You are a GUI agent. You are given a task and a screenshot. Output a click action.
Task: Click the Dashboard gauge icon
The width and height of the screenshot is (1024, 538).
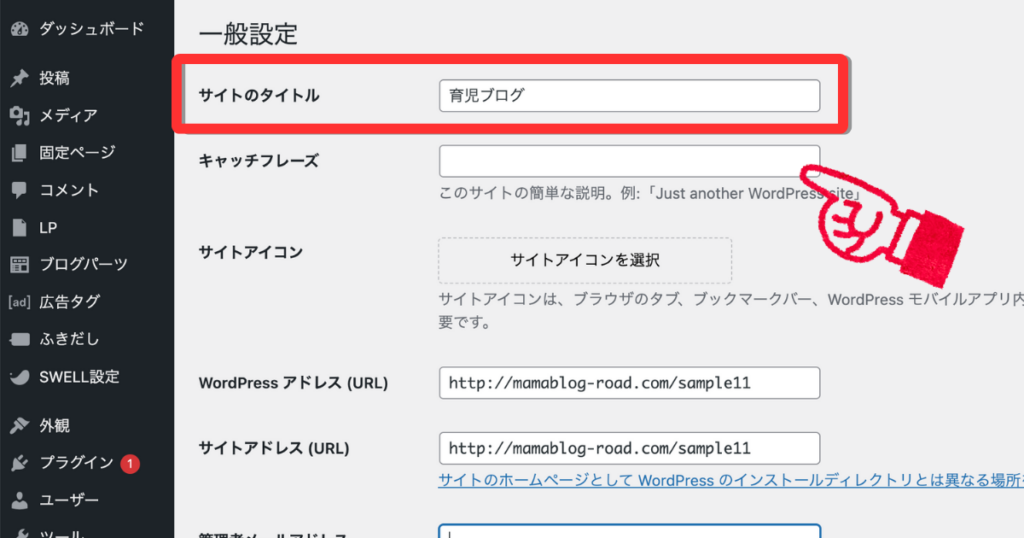(20, 29)
